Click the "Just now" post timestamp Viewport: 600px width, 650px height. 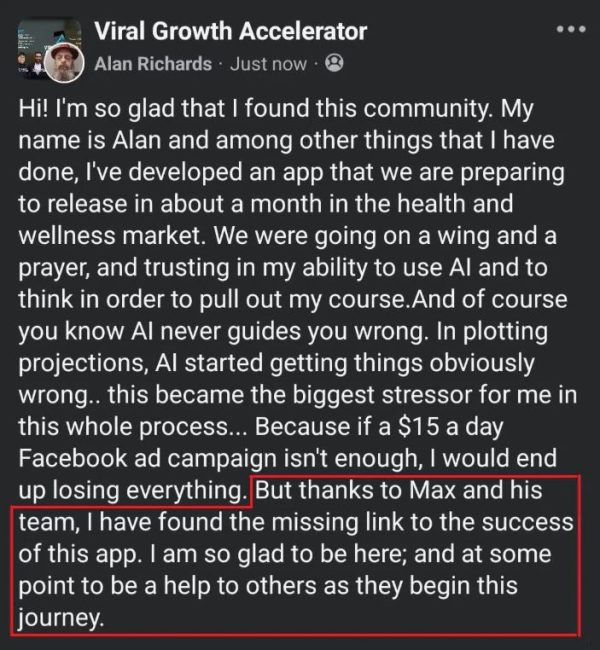pyautogui.click(x=268, y=63)
